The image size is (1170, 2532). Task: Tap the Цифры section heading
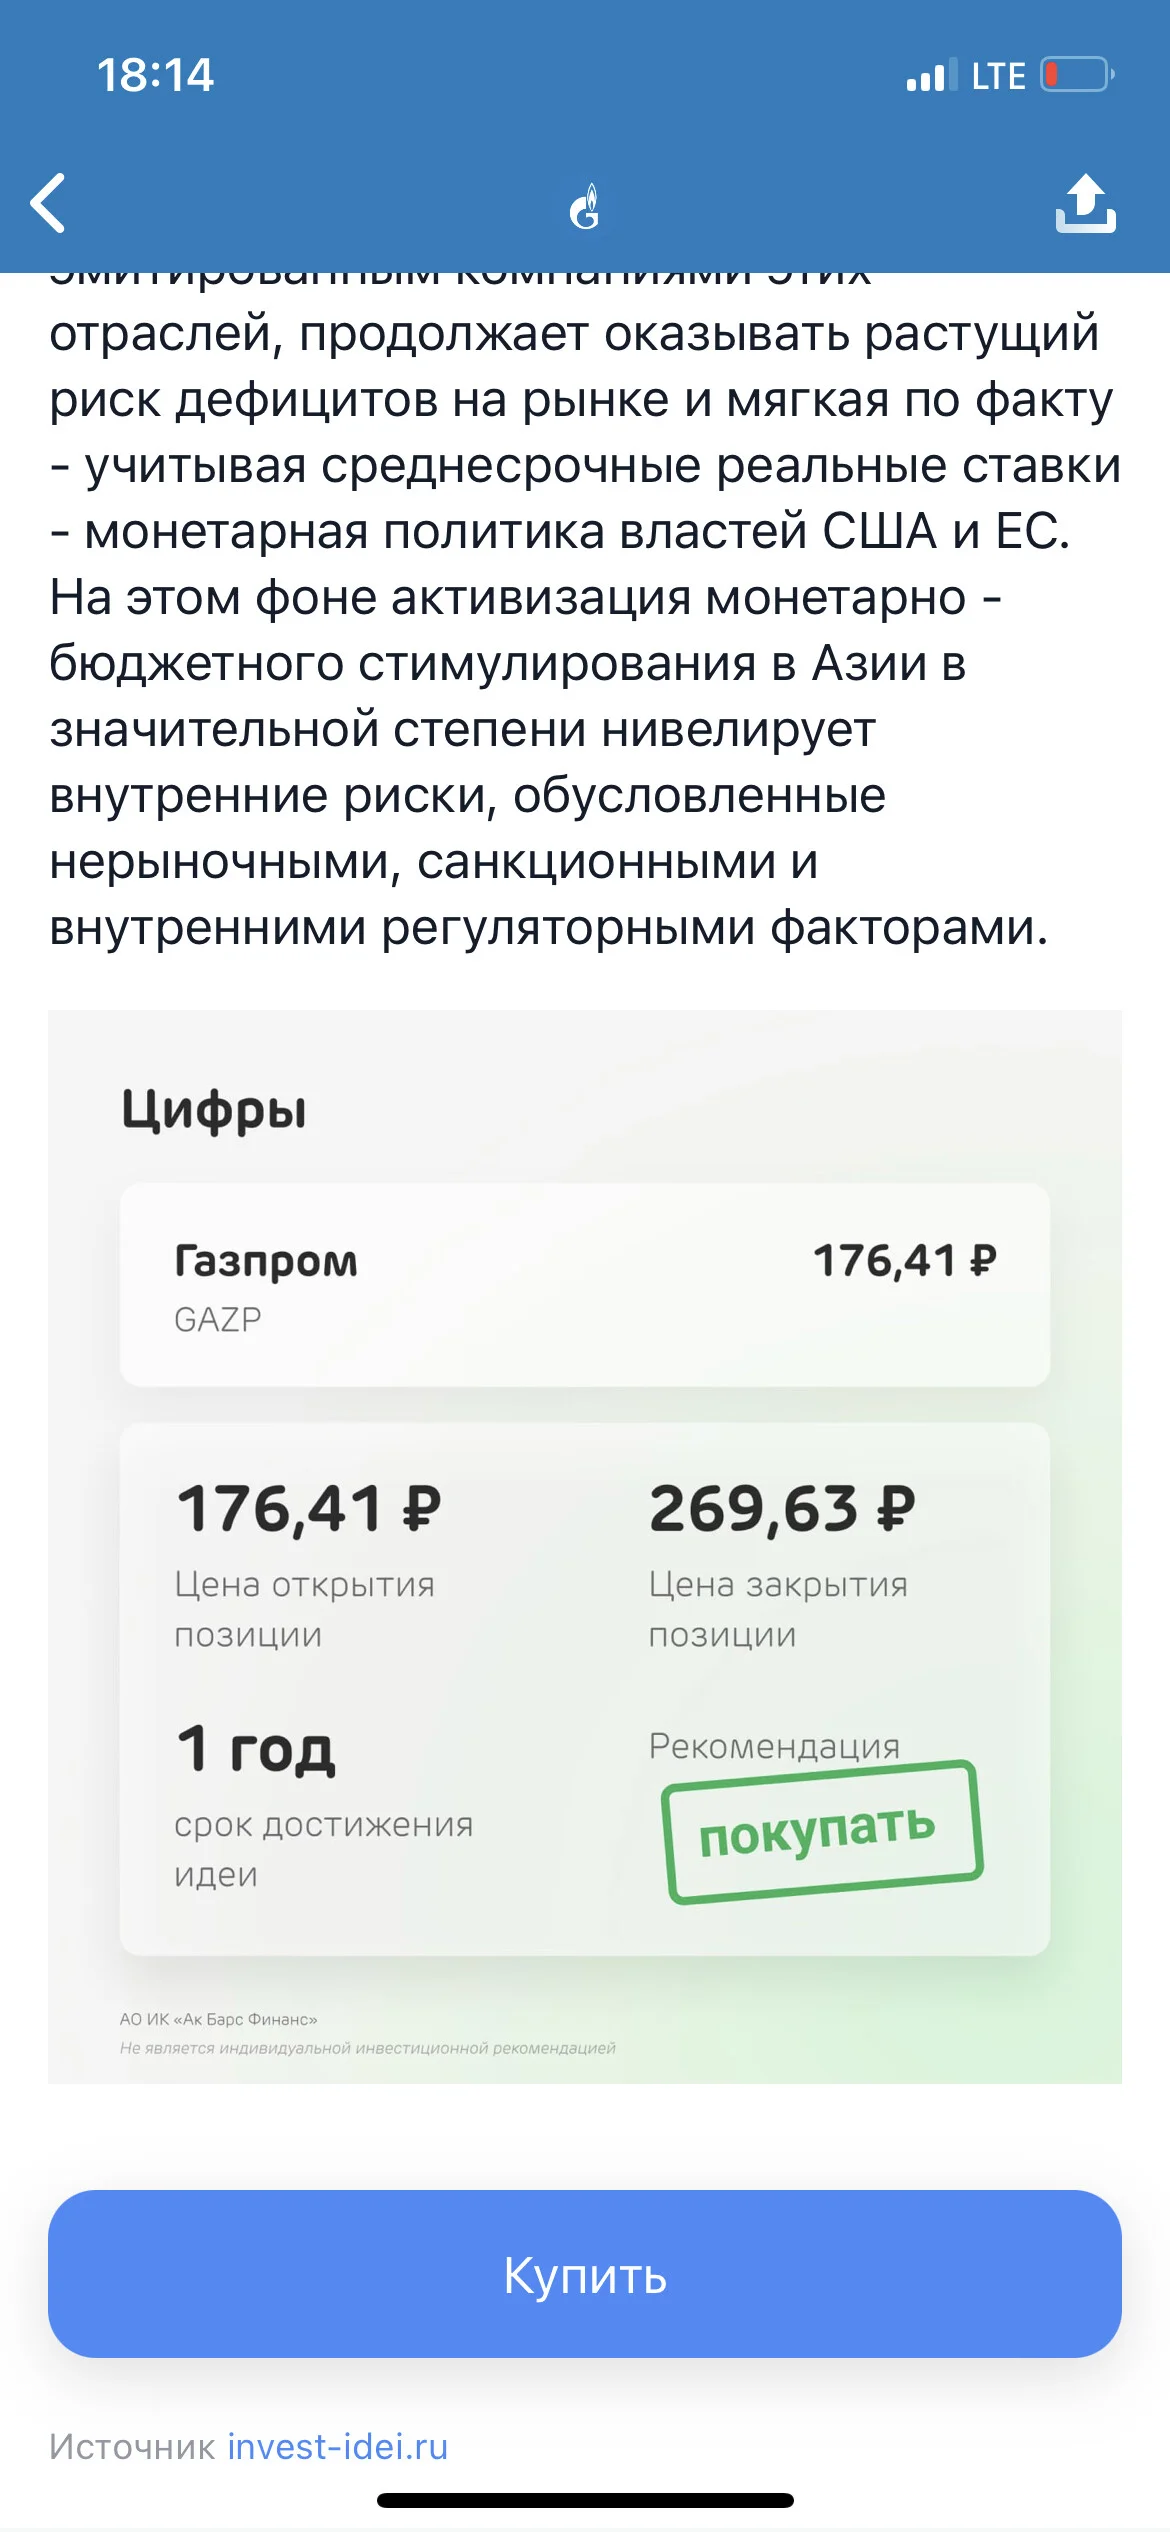coord(214,1111)
